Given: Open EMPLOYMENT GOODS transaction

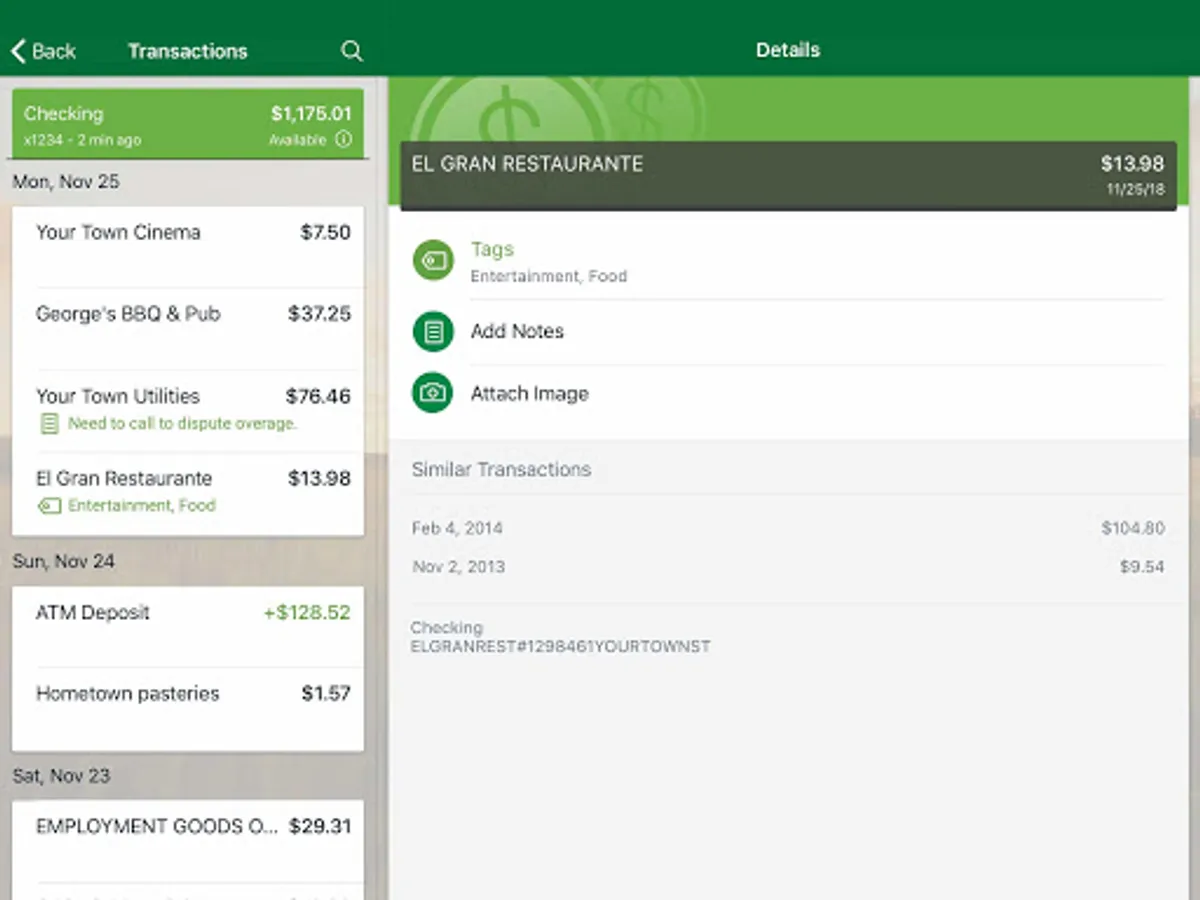Looking at the screenshot, I should [188, 841].
